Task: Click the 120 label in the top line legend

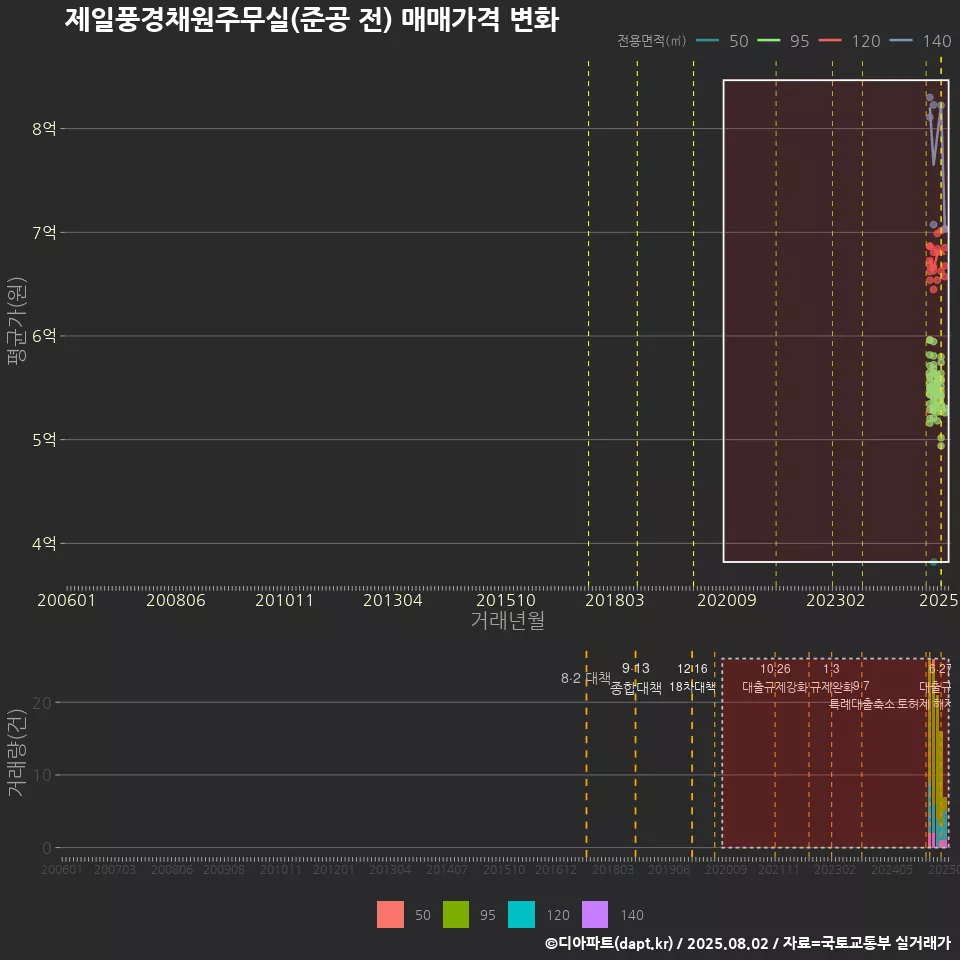Action: pos(866,41)
